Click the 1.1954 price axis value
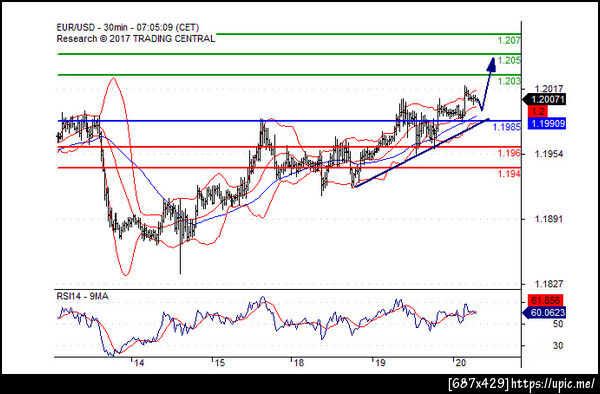 tap(549, 154)
